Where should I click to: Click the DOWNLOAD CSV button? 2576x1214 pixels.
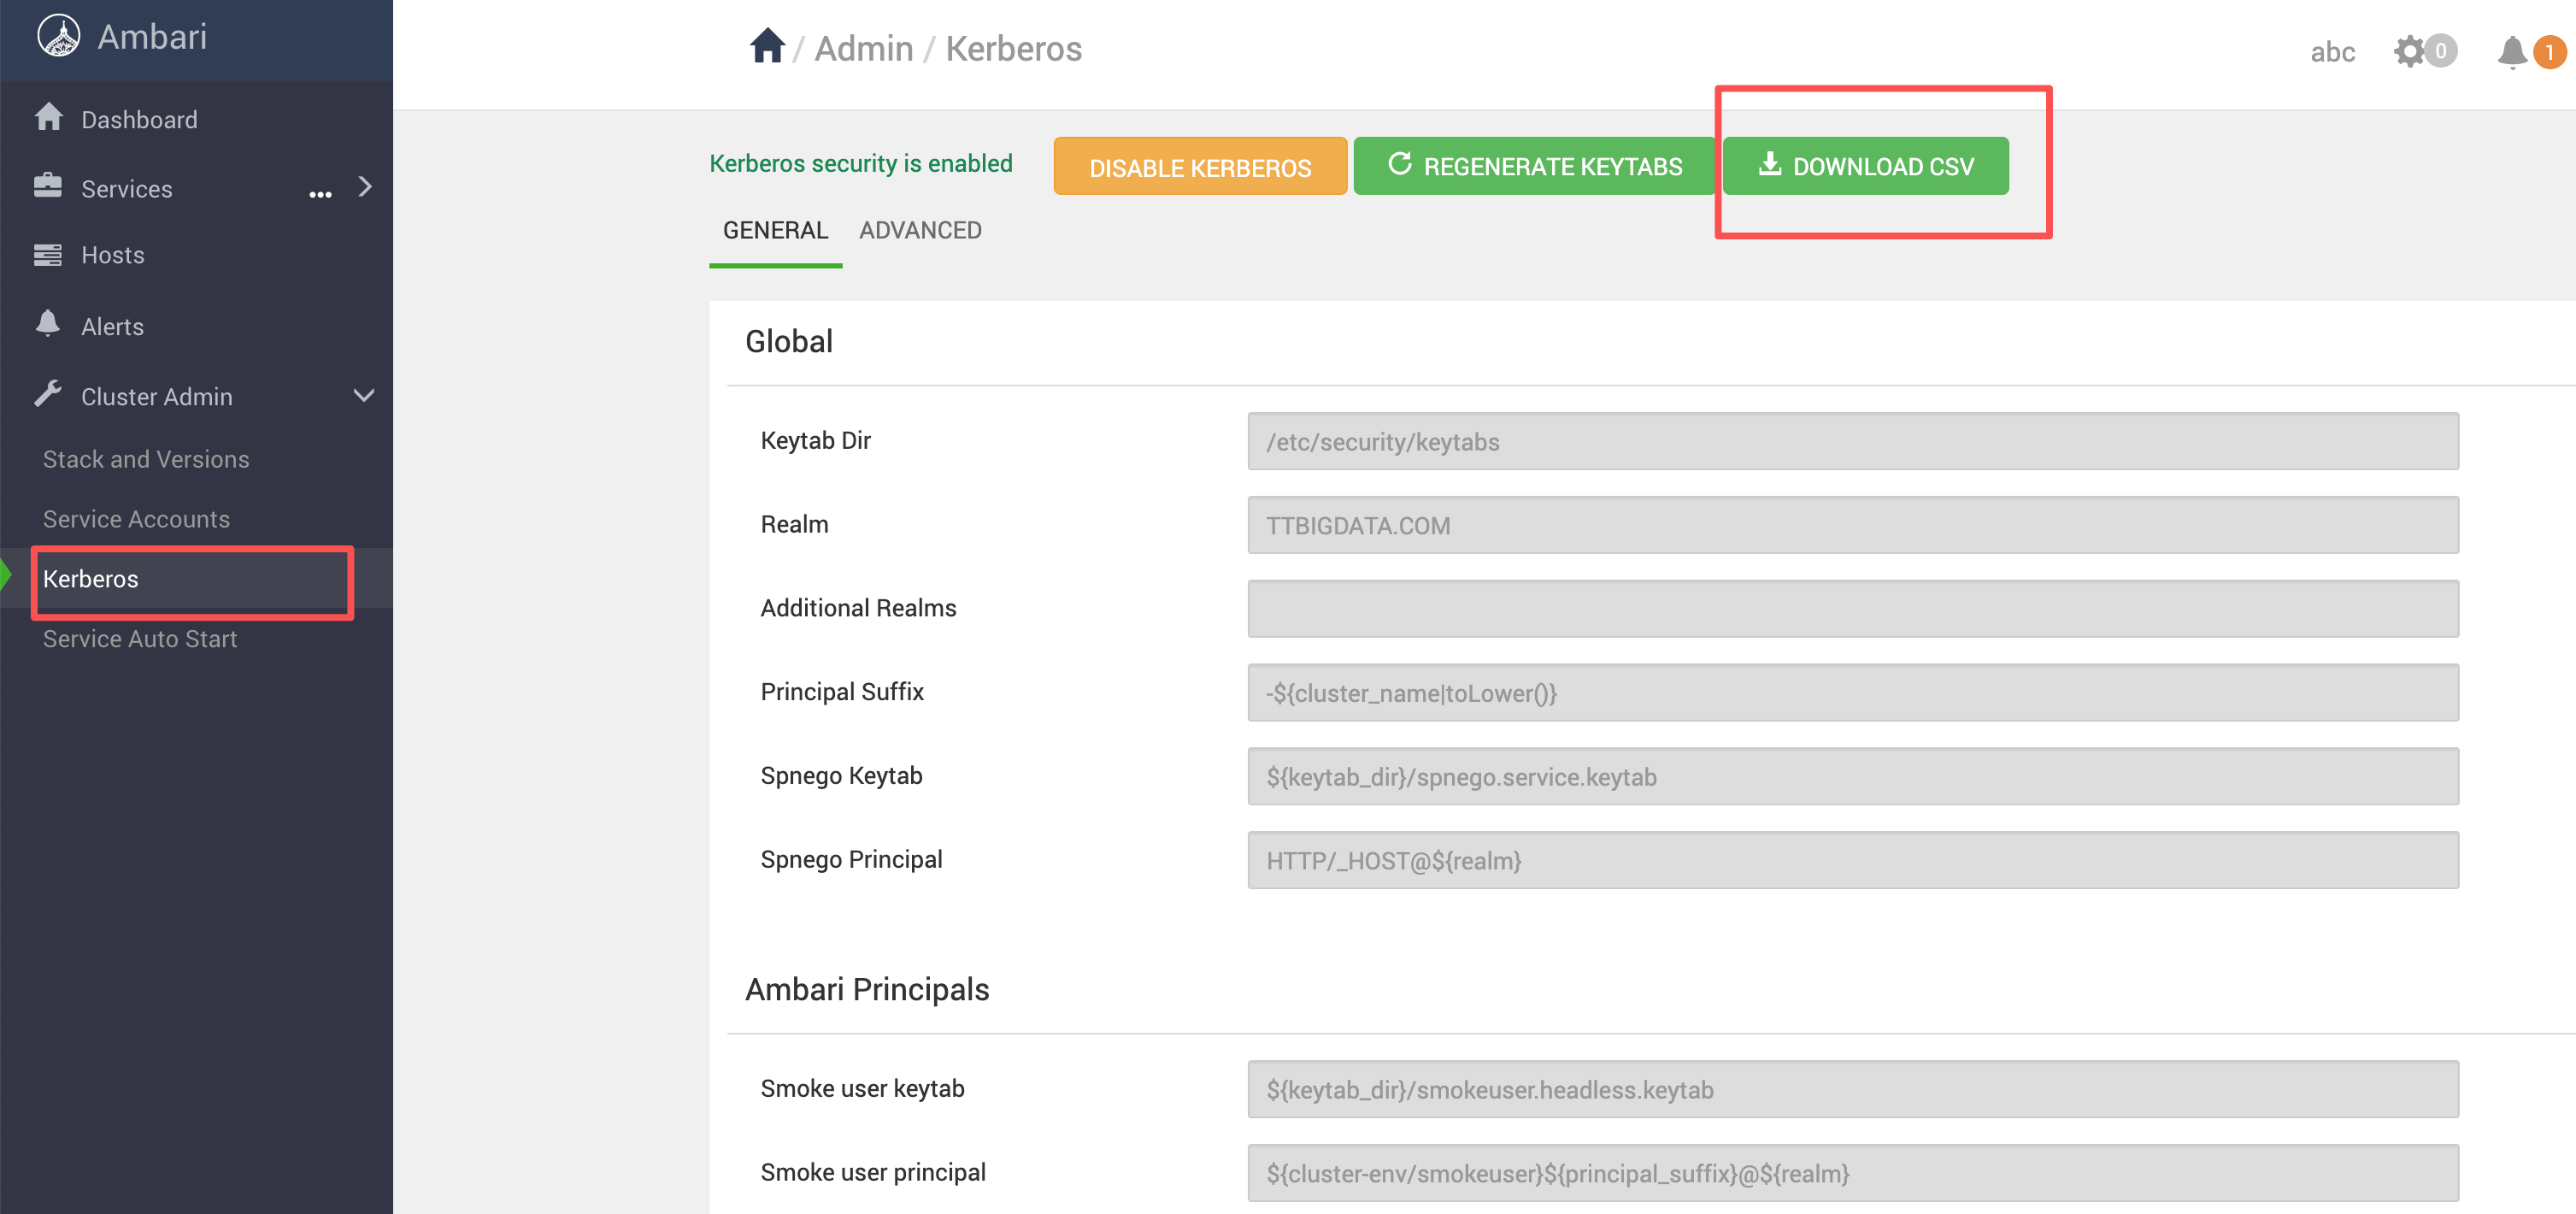point(1864,166)
